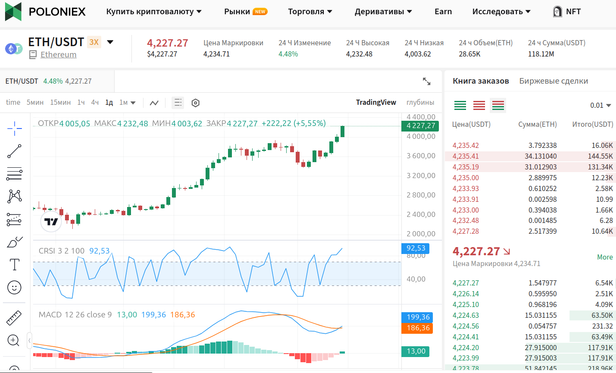Switch chart to 4ч interval

coord(95,103)
